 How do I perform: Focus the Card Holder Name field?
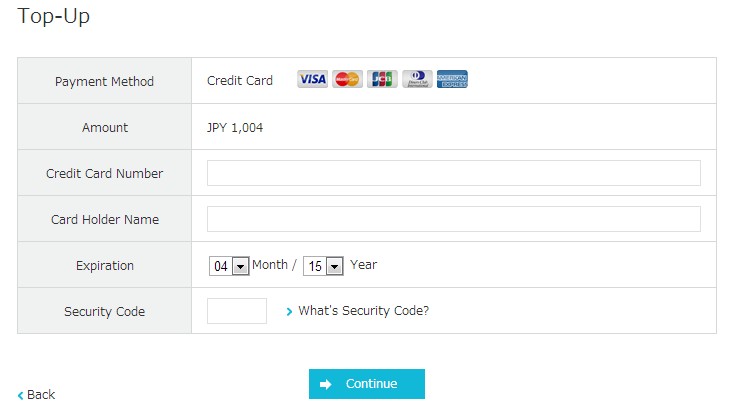[453, 219]
